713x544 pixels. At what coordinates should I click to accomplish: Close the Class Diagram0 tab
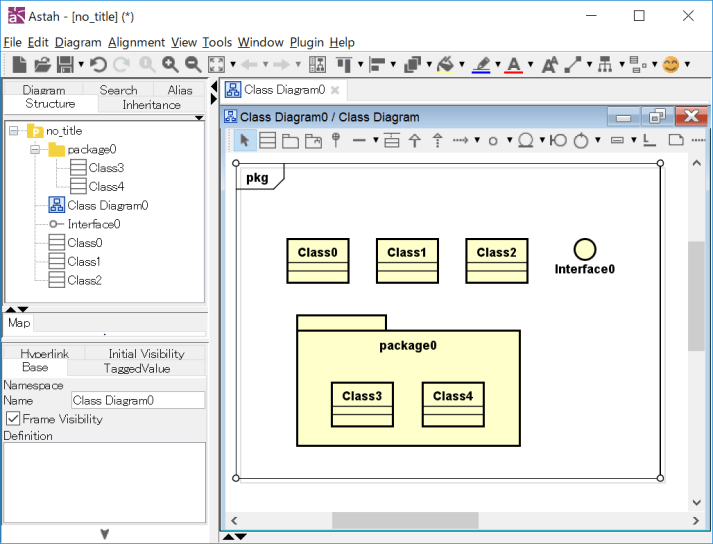click(335, 90)
